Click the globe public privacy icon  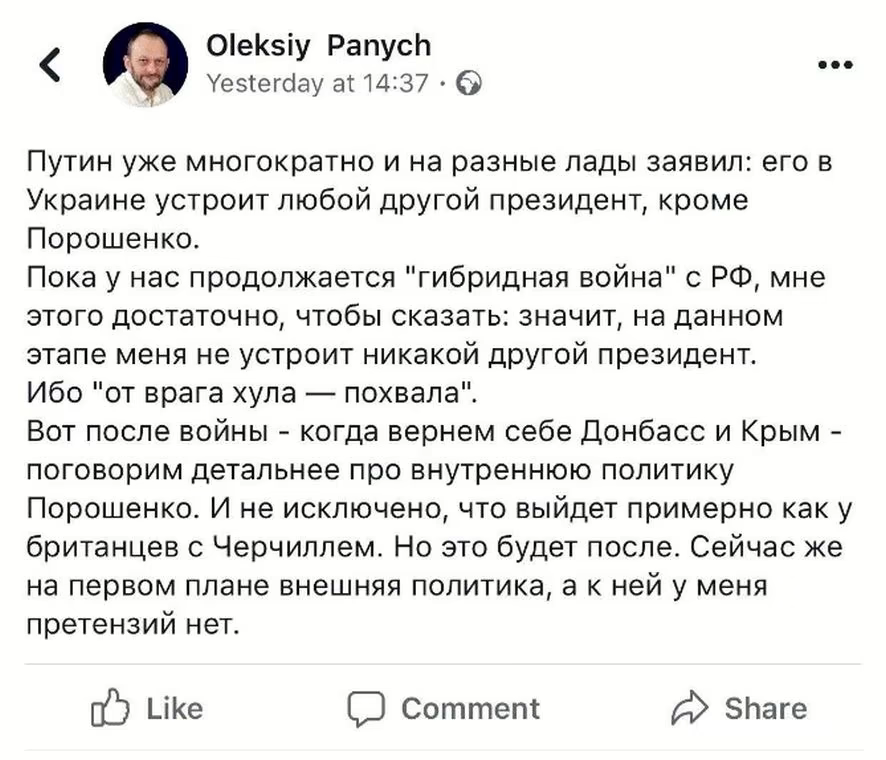(468, 85)
